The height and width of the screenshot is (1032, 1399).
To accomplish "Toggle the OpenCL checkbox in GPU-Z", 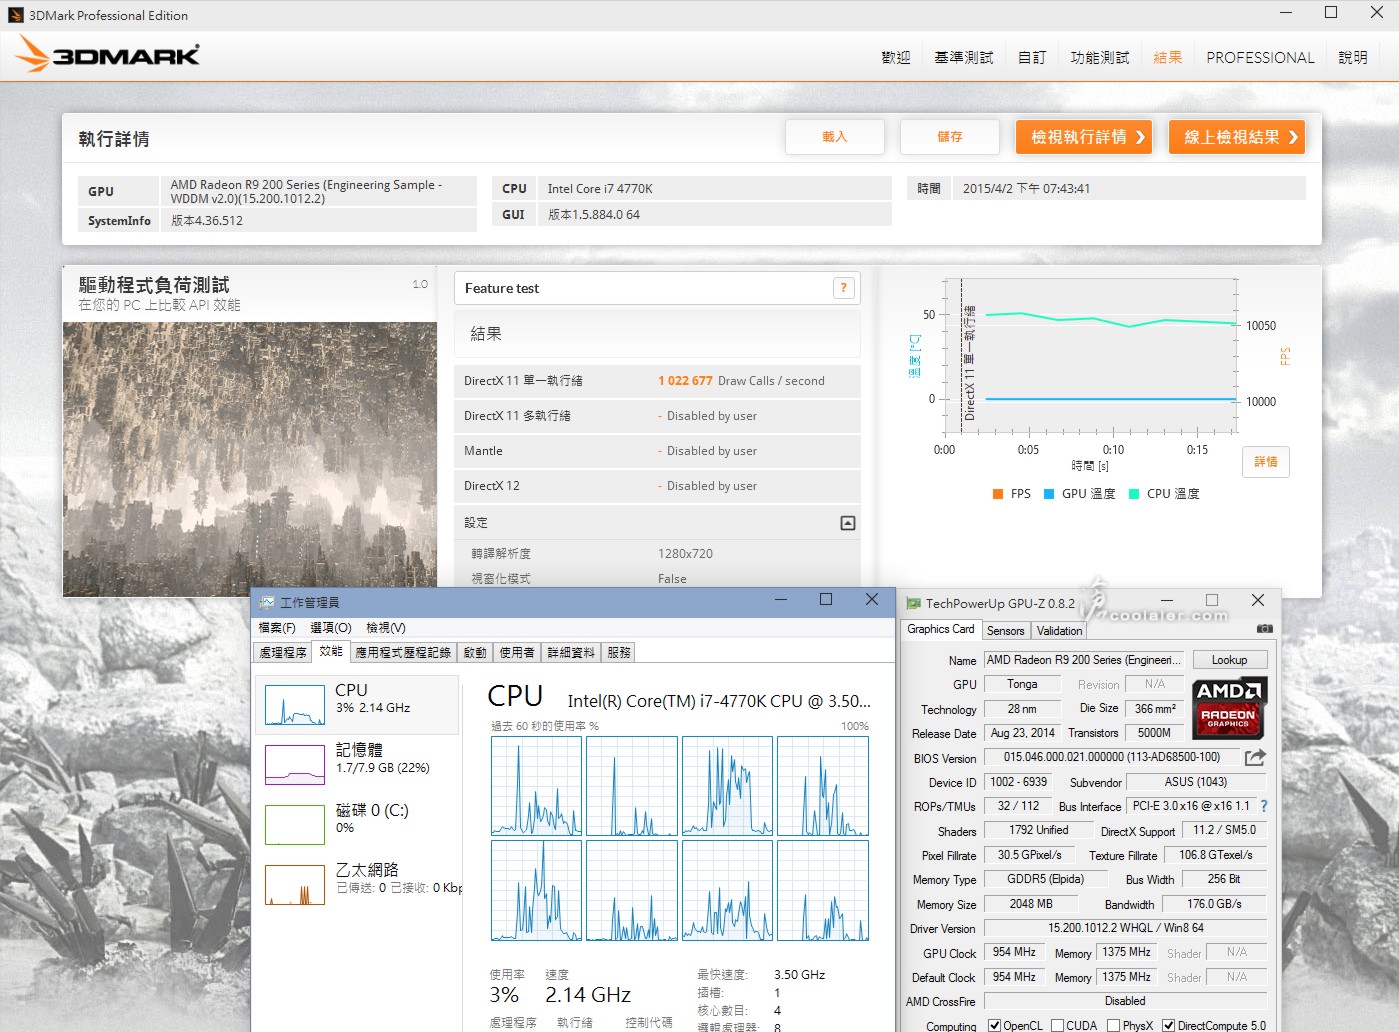I will coord(994,1025).
